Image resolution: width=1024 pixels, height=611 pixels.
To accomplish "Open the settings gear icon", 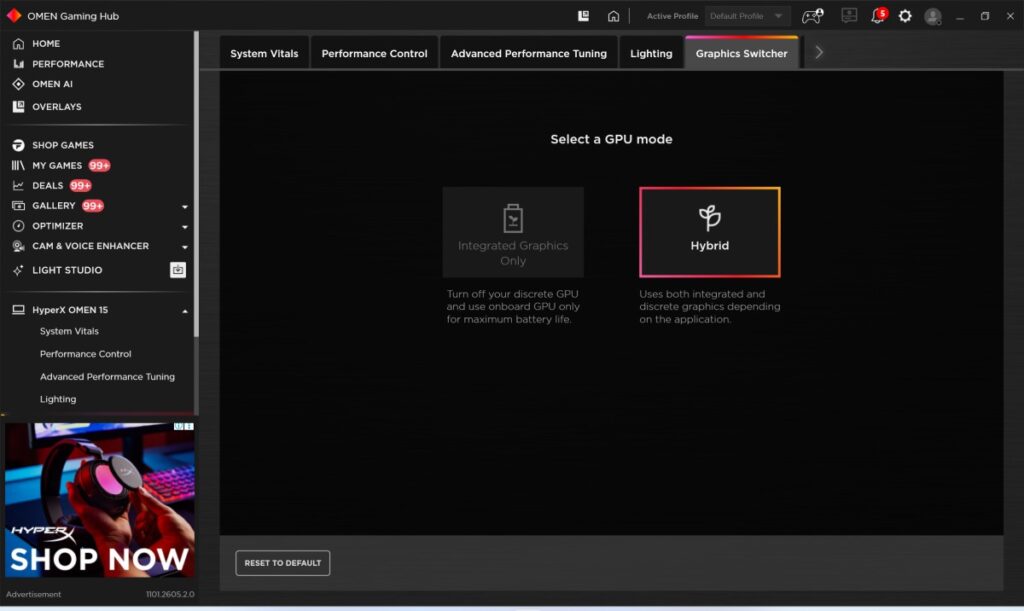I will (905, 16).
